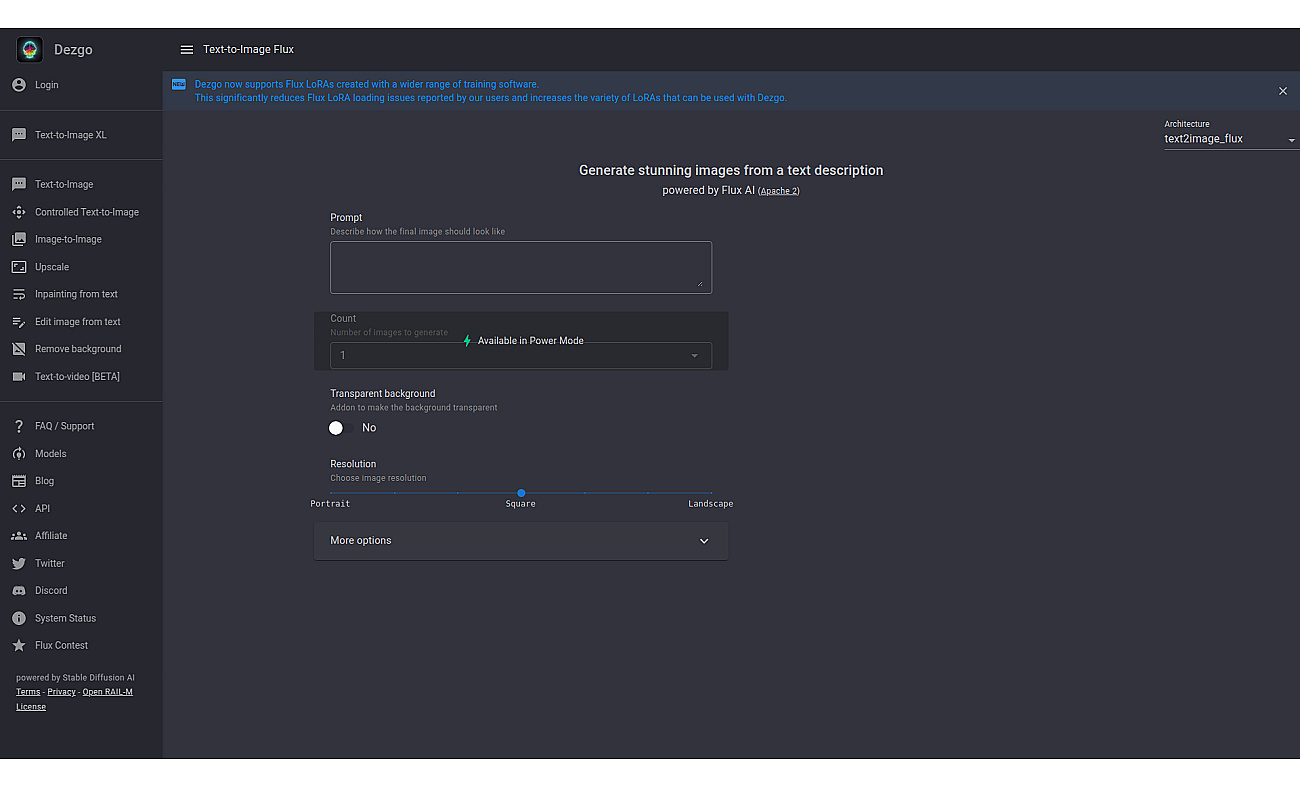Viewport: 1300px width, 788px height.
Task: Click the Text-to-Image sidebar icon
Action: [19, 184]
